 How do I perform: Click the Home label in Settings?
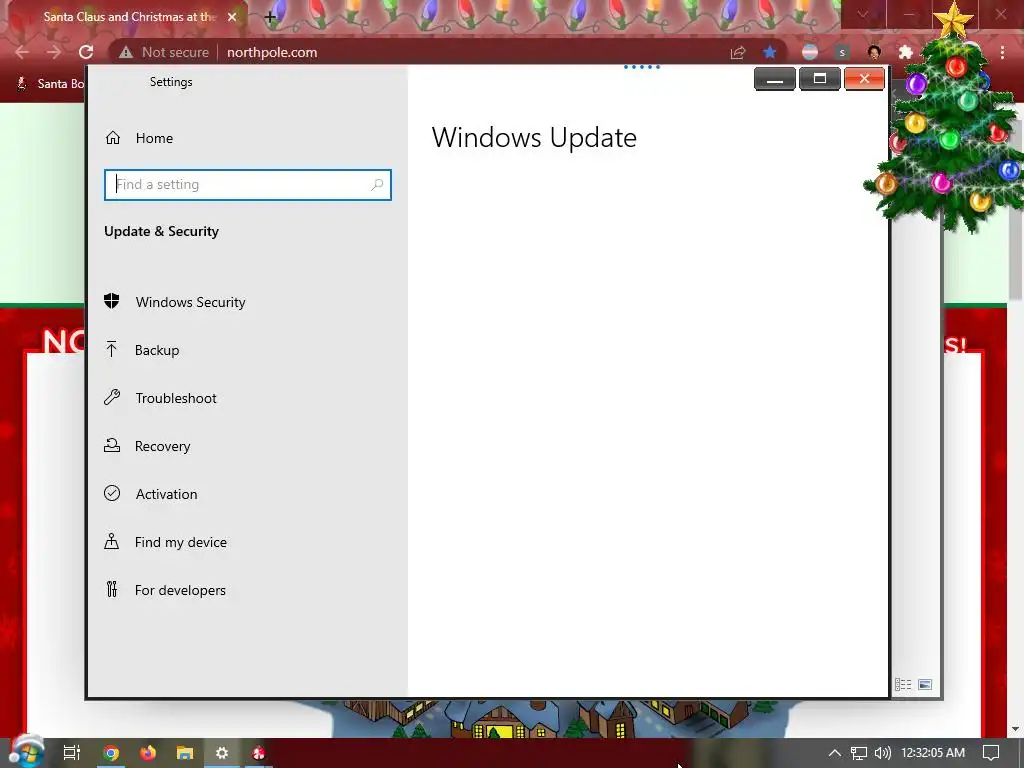click(x=154, y=138)
